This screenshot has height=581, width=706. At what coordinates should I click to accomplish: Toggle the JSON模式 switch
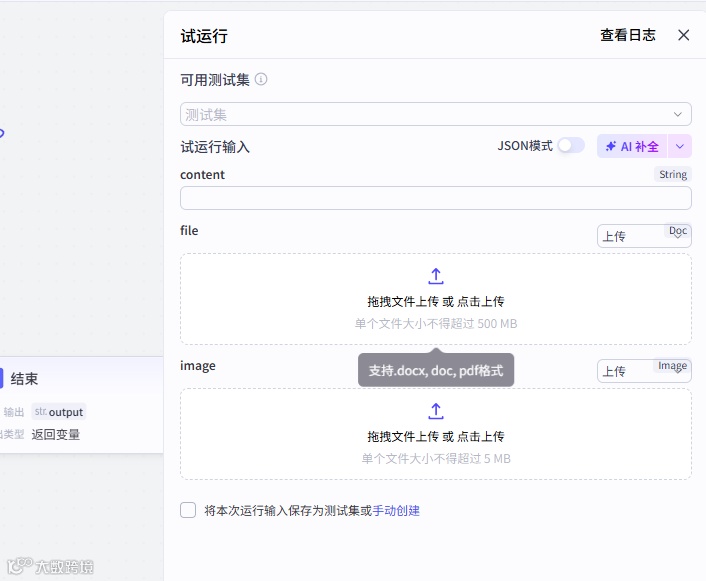571,145
